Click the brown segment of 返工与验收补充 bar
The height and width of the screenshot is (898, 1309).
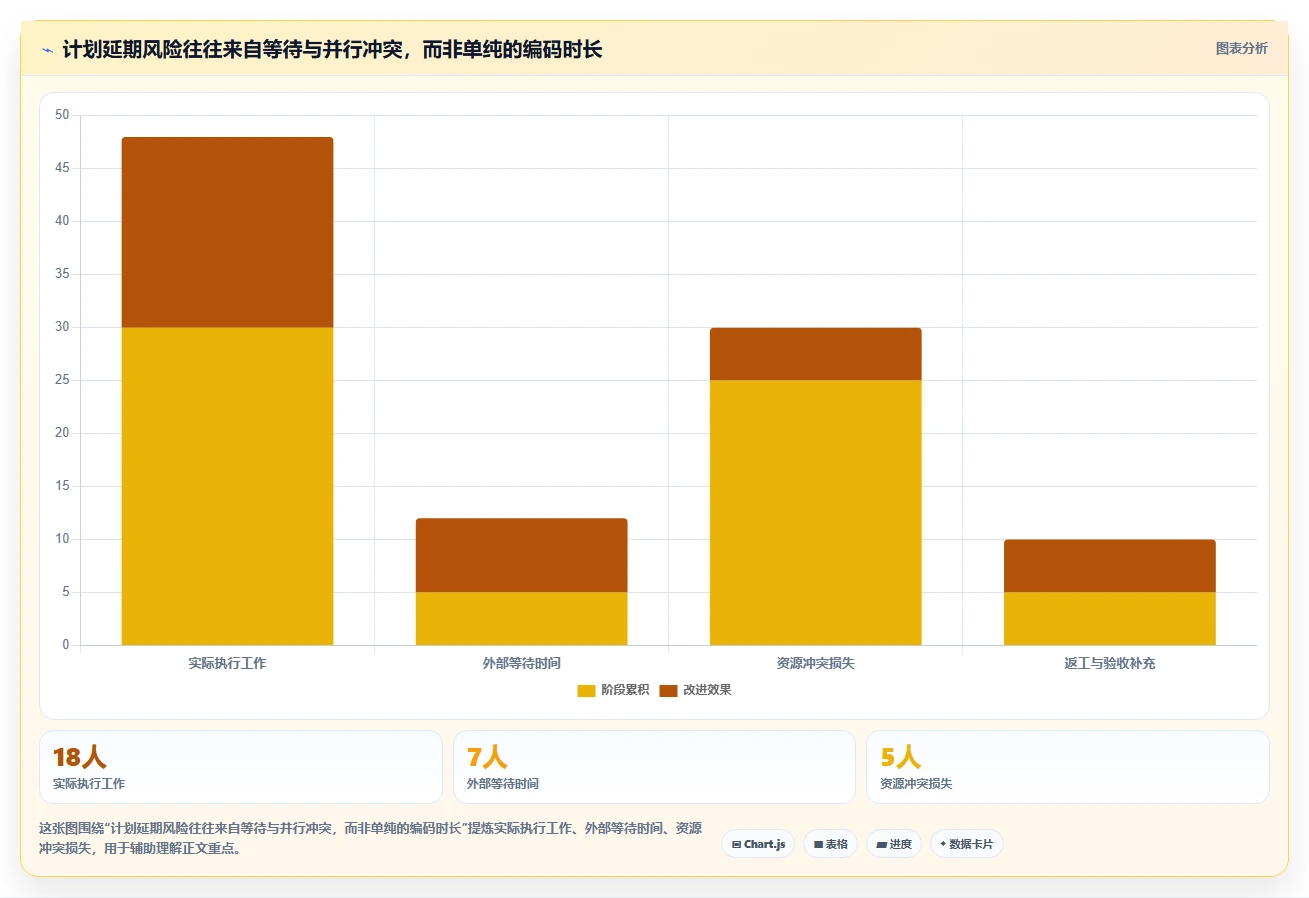(1109, 566)
